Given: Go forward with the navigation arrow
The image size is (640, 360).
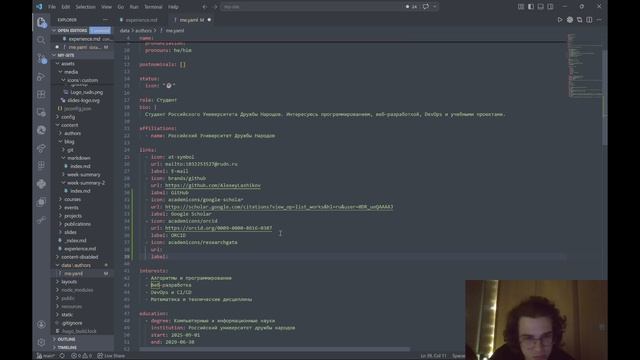Looking at the screenshot, I should [216, 7].
